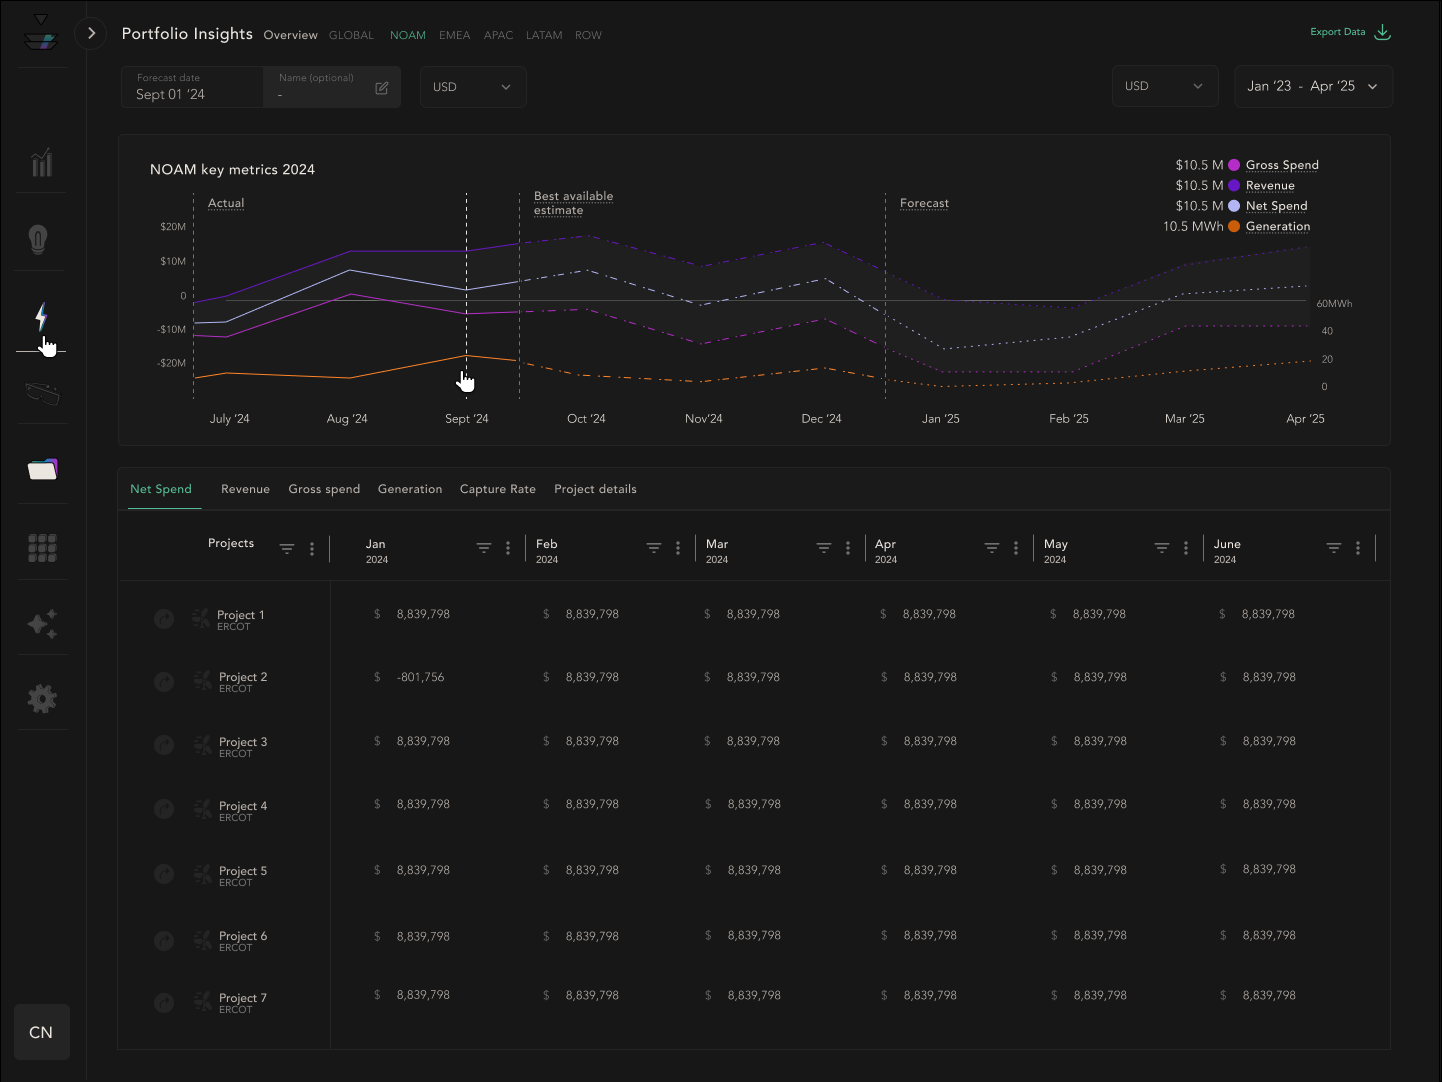Open the left USD currency dropdown

tap(473, 87)
